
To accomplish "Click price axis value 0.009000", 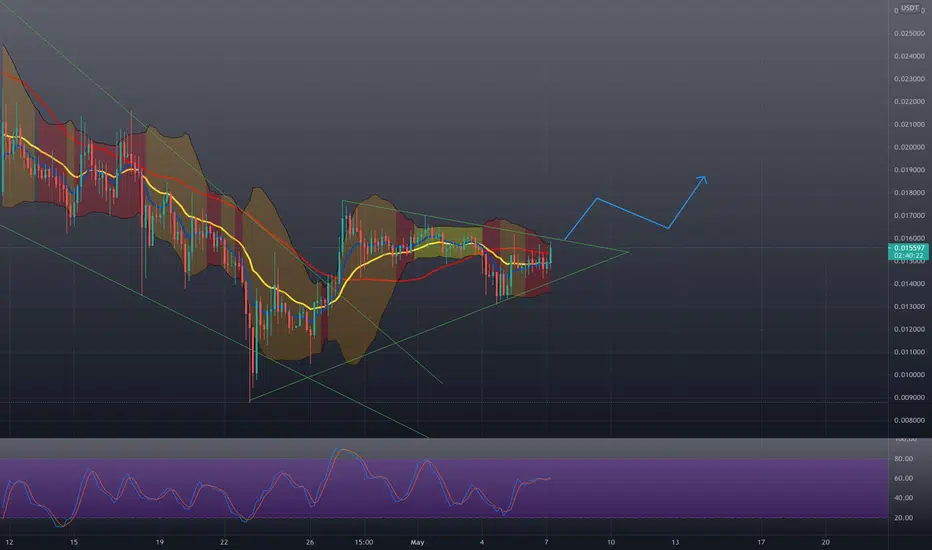I will pyautogui.click(x=909, y=398).
